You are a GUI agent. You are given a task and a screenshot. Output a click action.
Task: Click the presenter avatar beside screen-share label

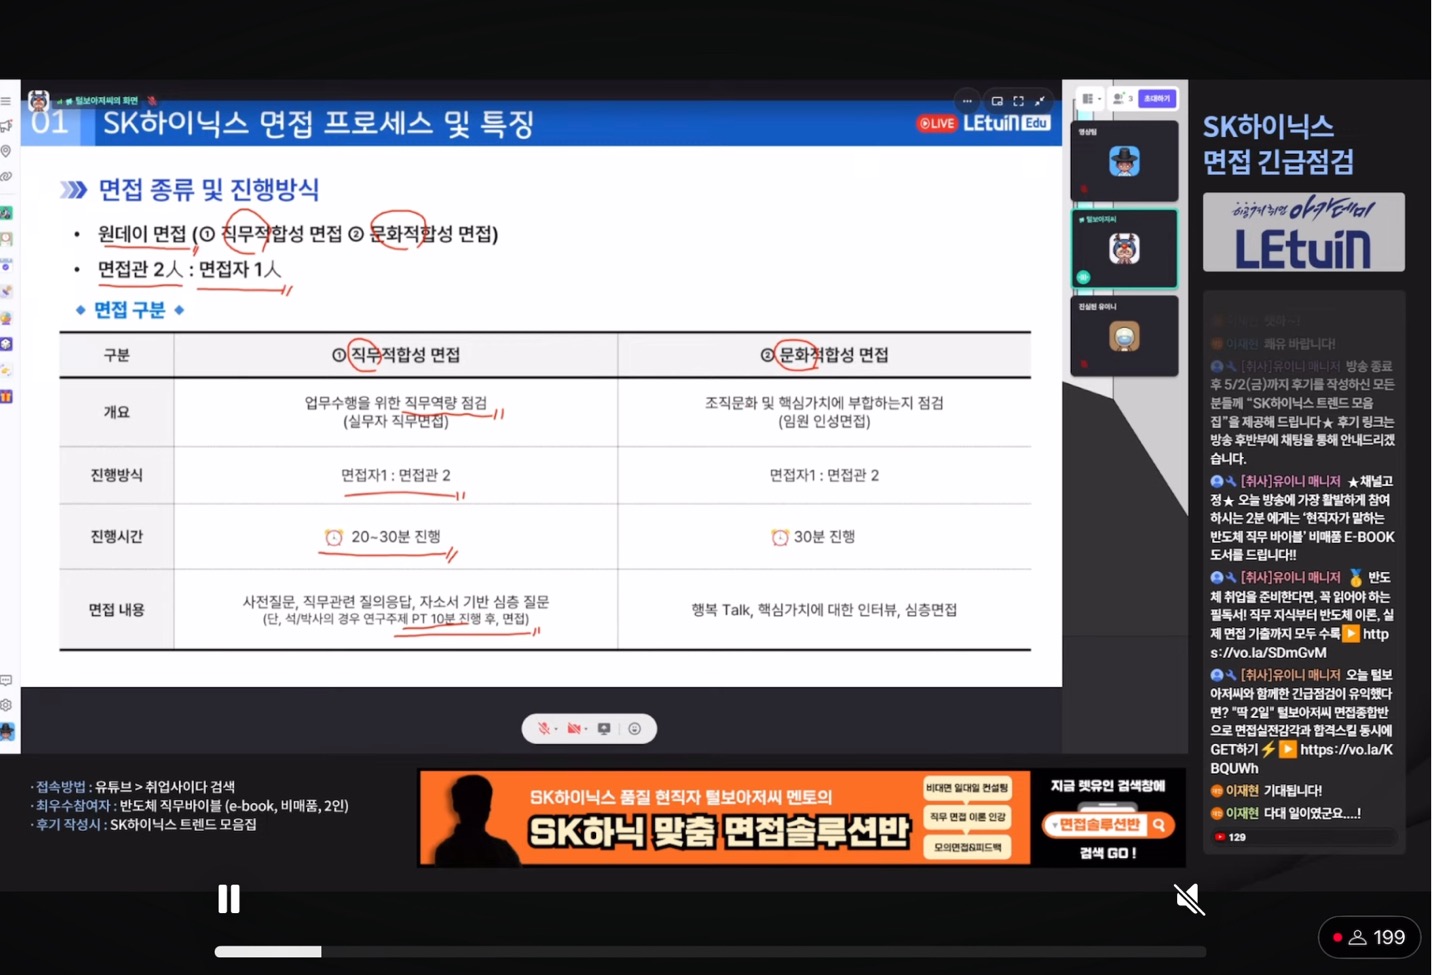pos(38,100)
